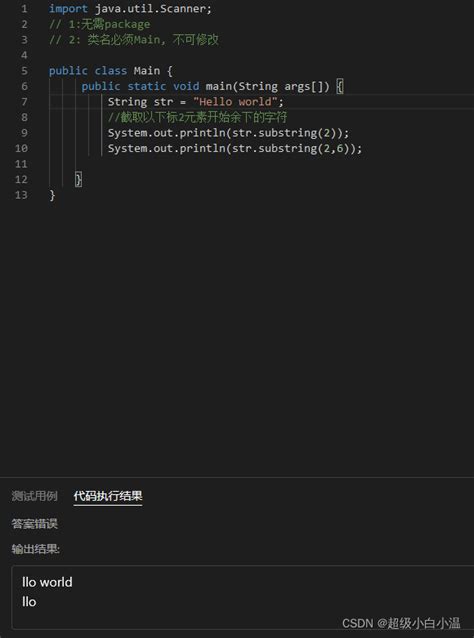
Task: Click line number 7 in the gutter
Action: click(24, 102)
